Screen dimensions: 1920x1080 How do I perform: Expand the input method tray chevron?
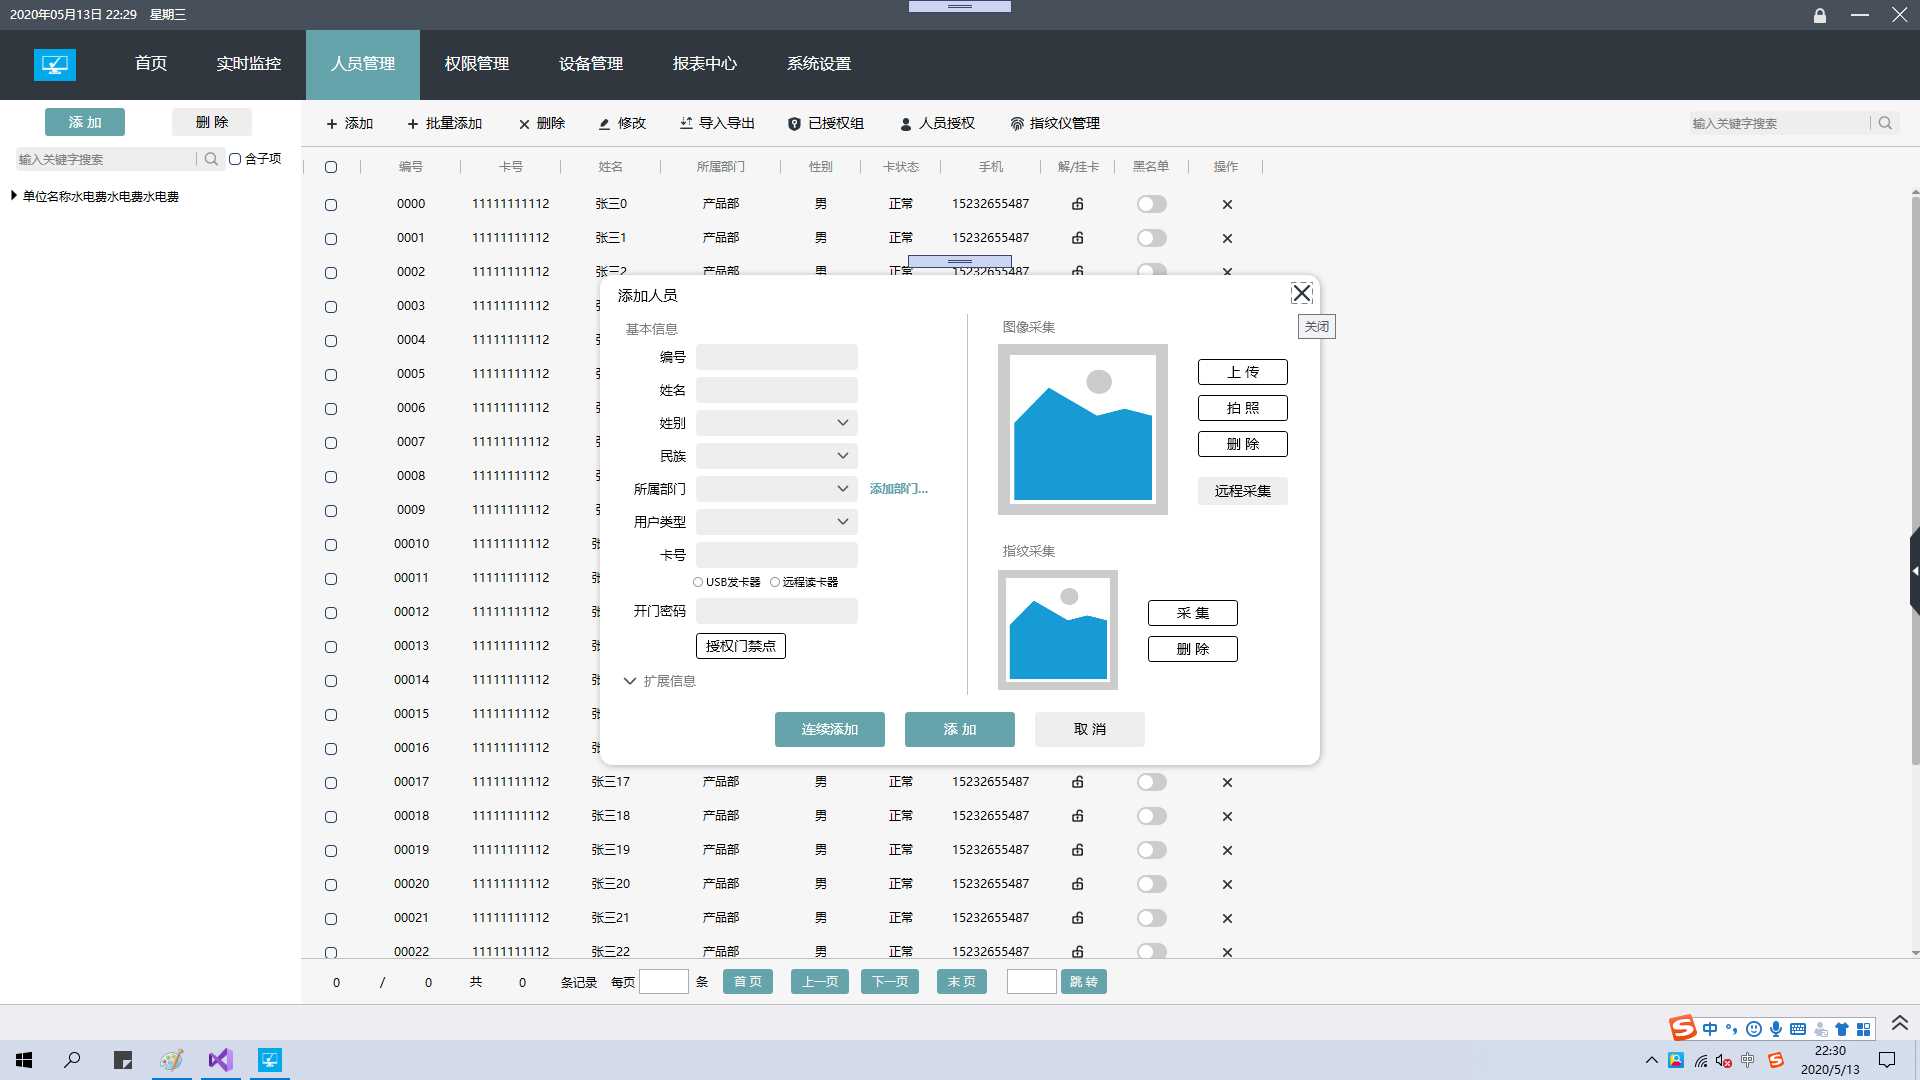[x=1900, y=1023]
